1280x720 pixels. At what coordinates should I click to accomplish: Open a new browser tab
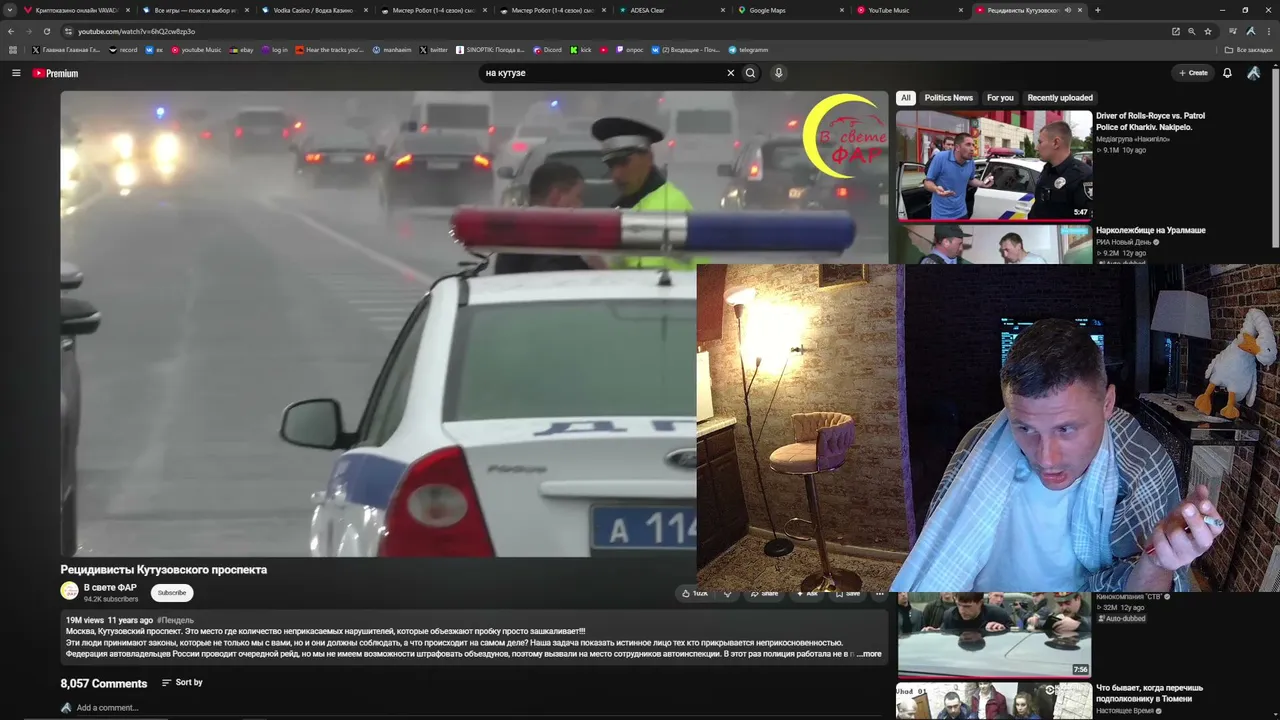pyautogui.click(x=1098, y=10)
